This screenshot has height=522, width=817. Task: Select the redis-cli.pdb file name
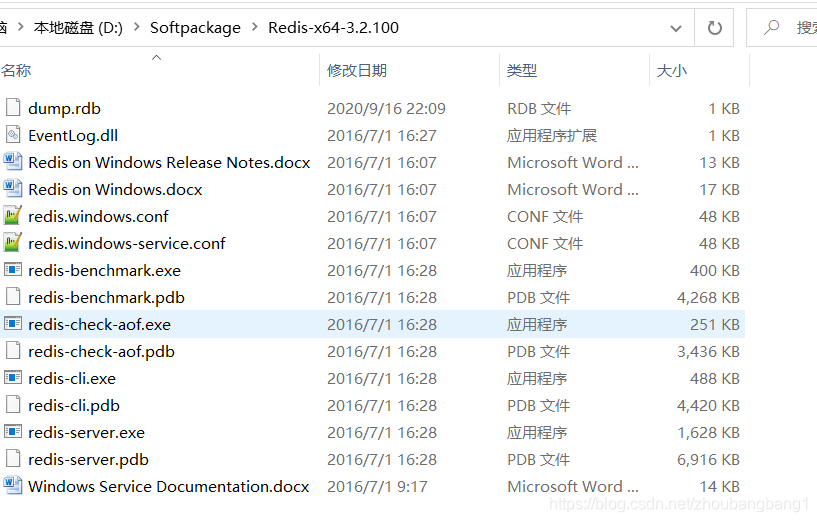[x=74, y=405]
